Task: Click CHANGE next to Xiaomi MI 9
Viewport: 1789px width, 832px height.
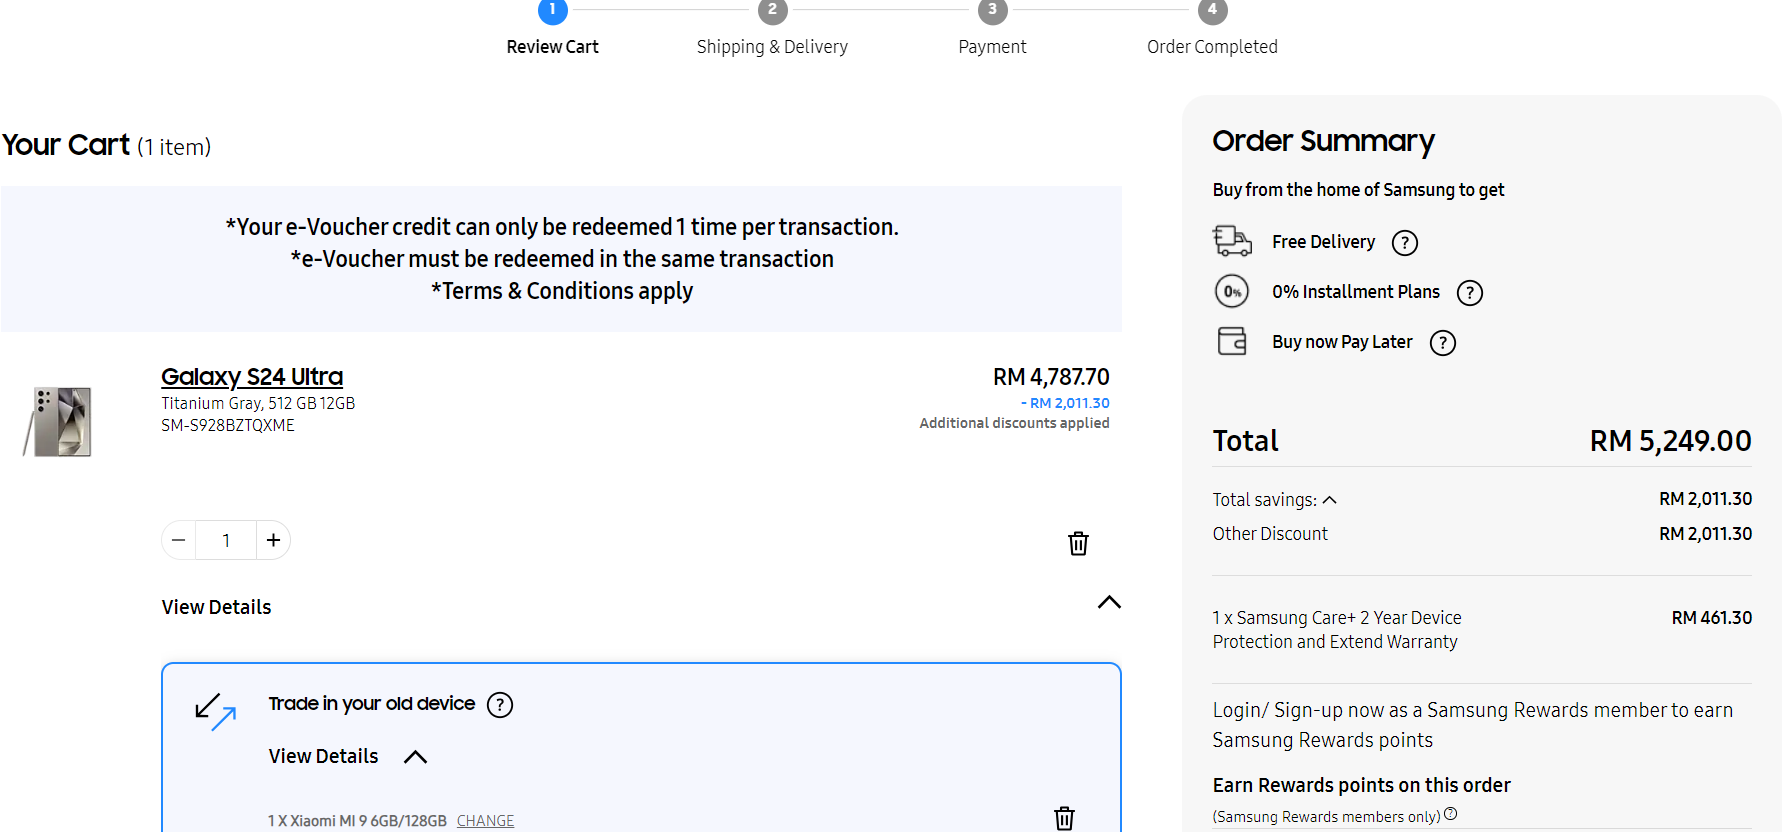Action: 485,821
